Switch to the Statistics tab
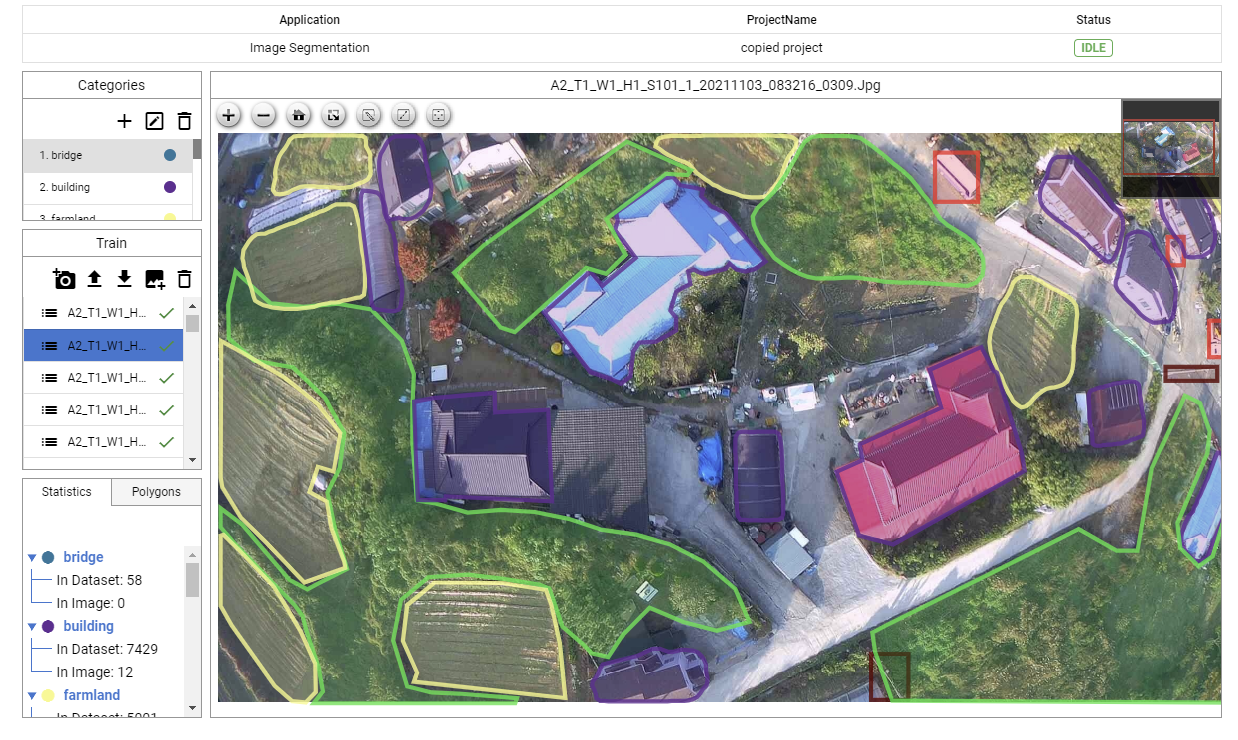Viewport: 1238px width, 740px height. tap(67, 492)
